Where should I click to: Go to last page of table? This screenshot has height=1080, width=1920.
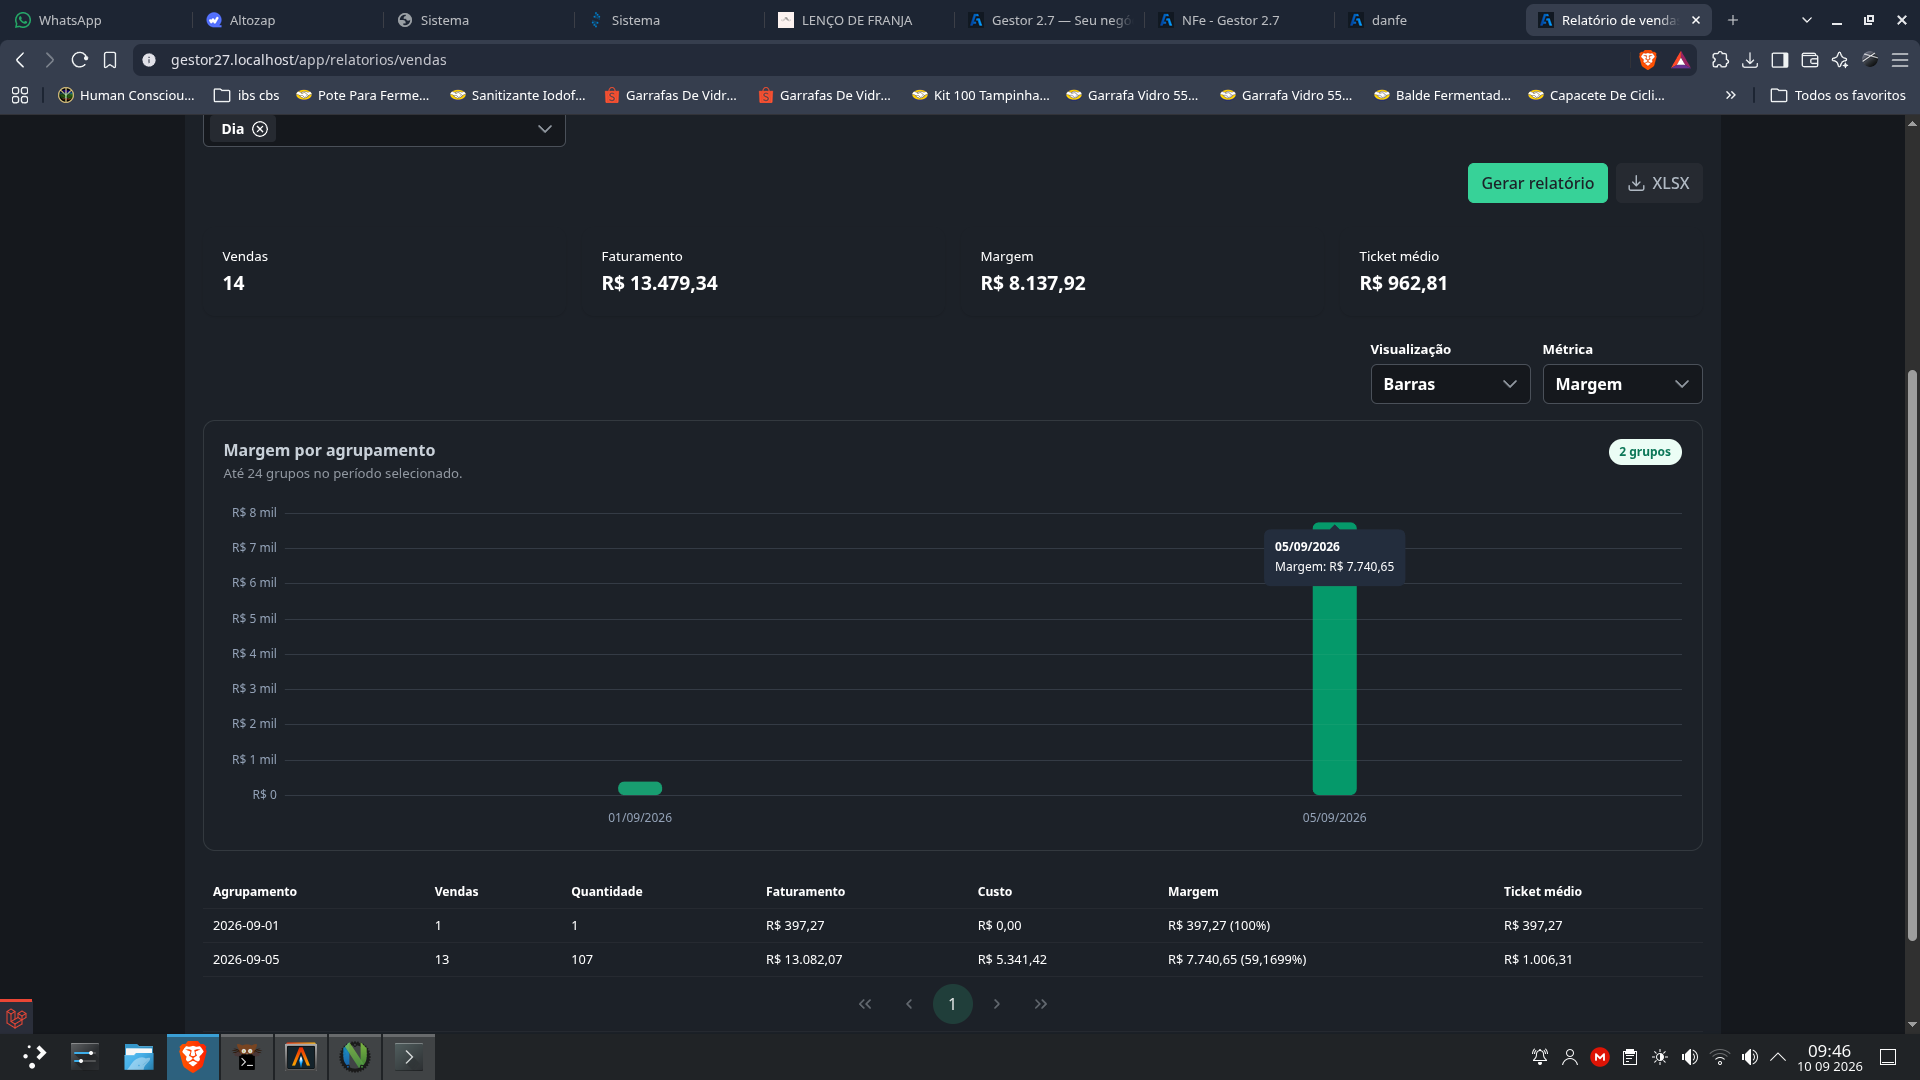tap(1041, 1004)
